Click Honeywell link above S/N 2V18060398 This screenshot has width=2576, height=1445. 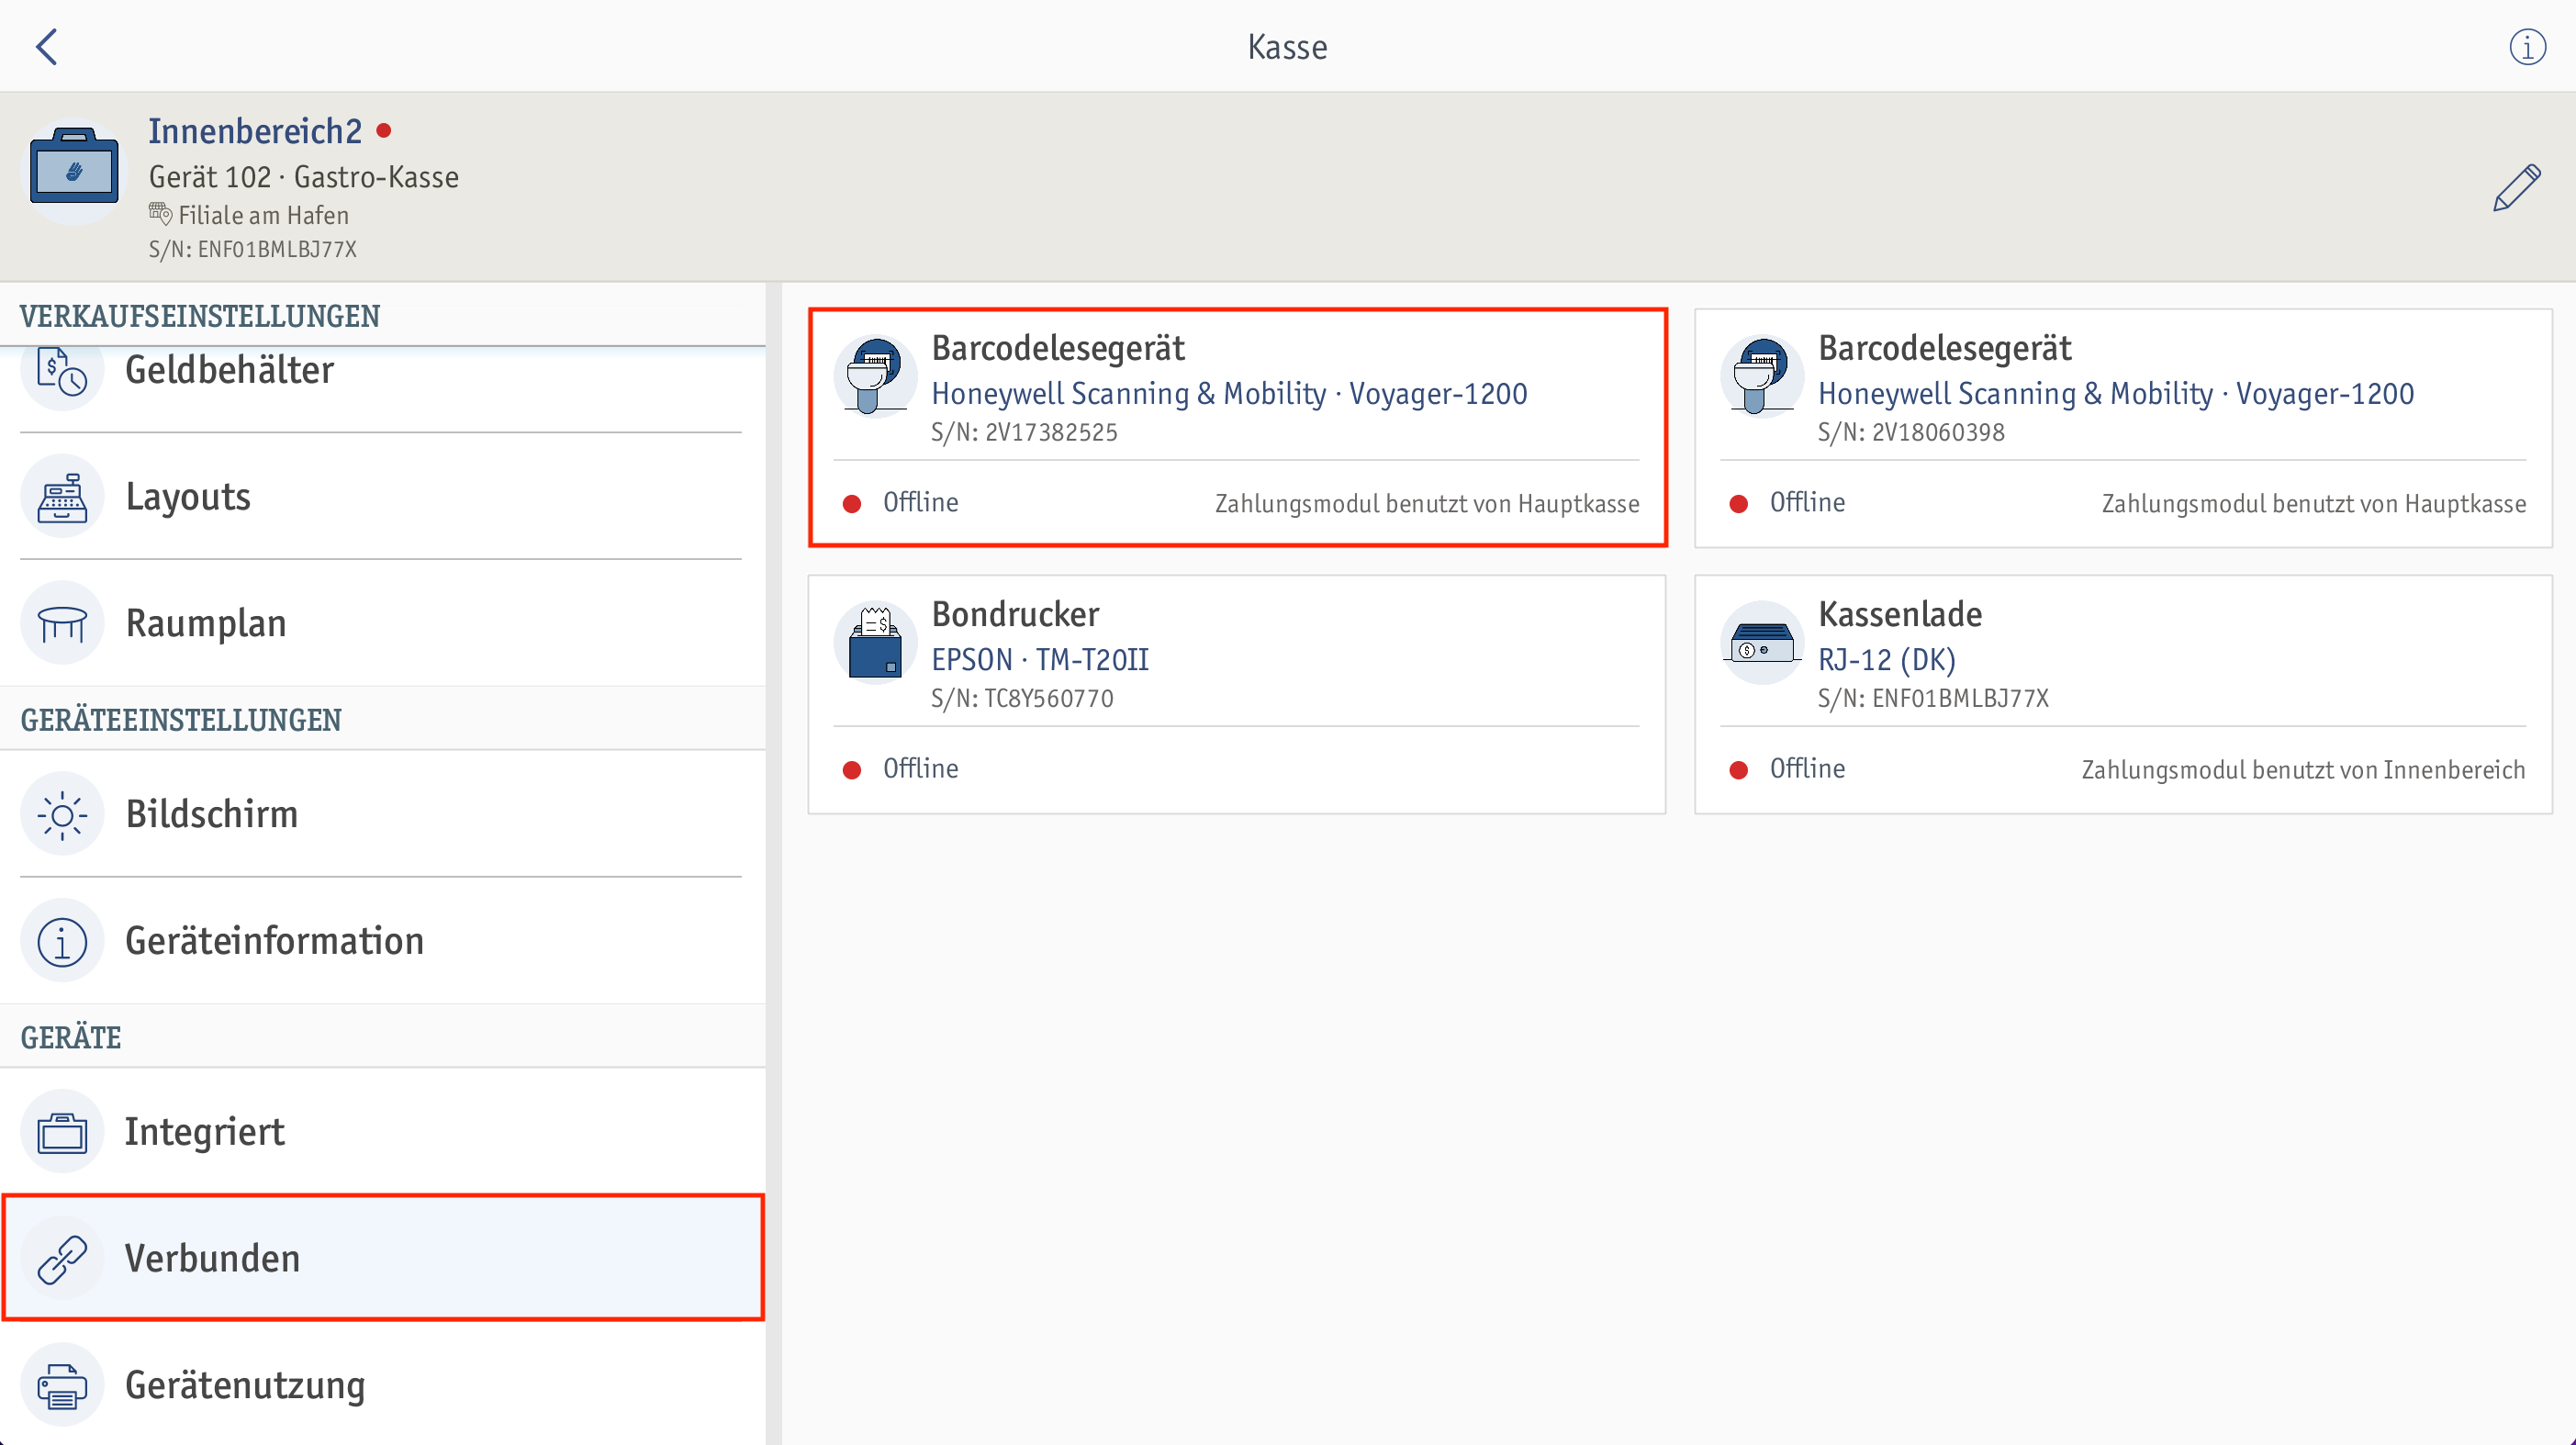(x=2116, y=394)
